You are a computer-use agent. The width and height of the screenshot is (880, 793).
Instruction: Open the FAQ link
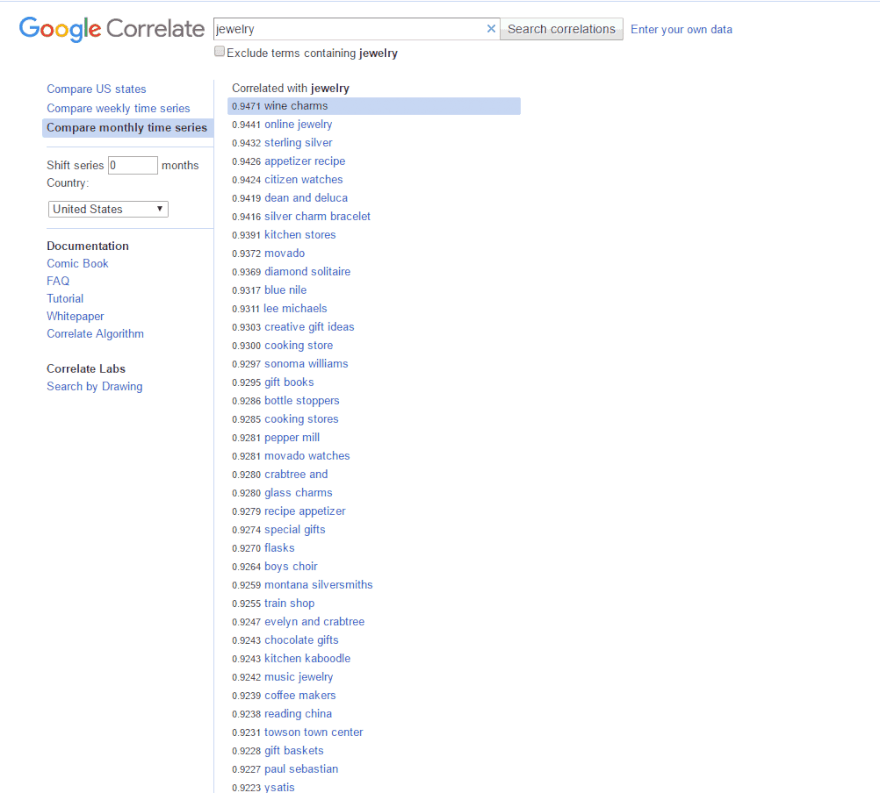58,281
